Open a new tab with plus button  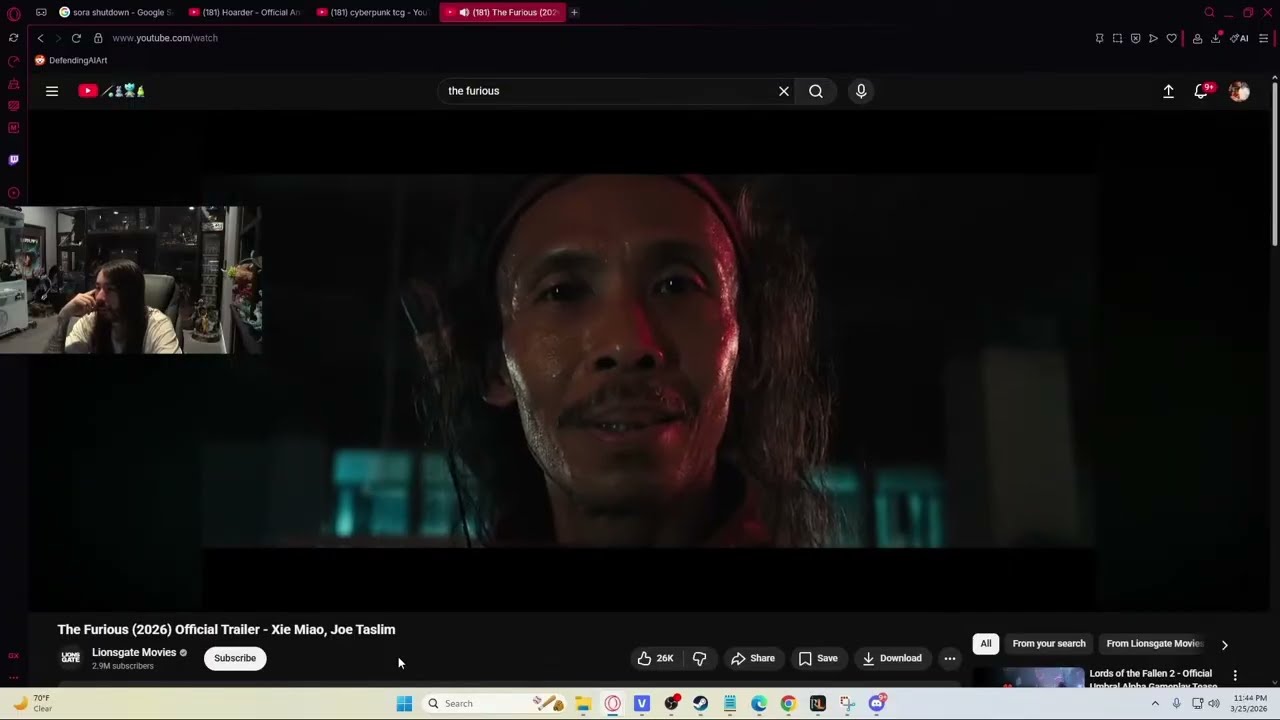point(574,12)
